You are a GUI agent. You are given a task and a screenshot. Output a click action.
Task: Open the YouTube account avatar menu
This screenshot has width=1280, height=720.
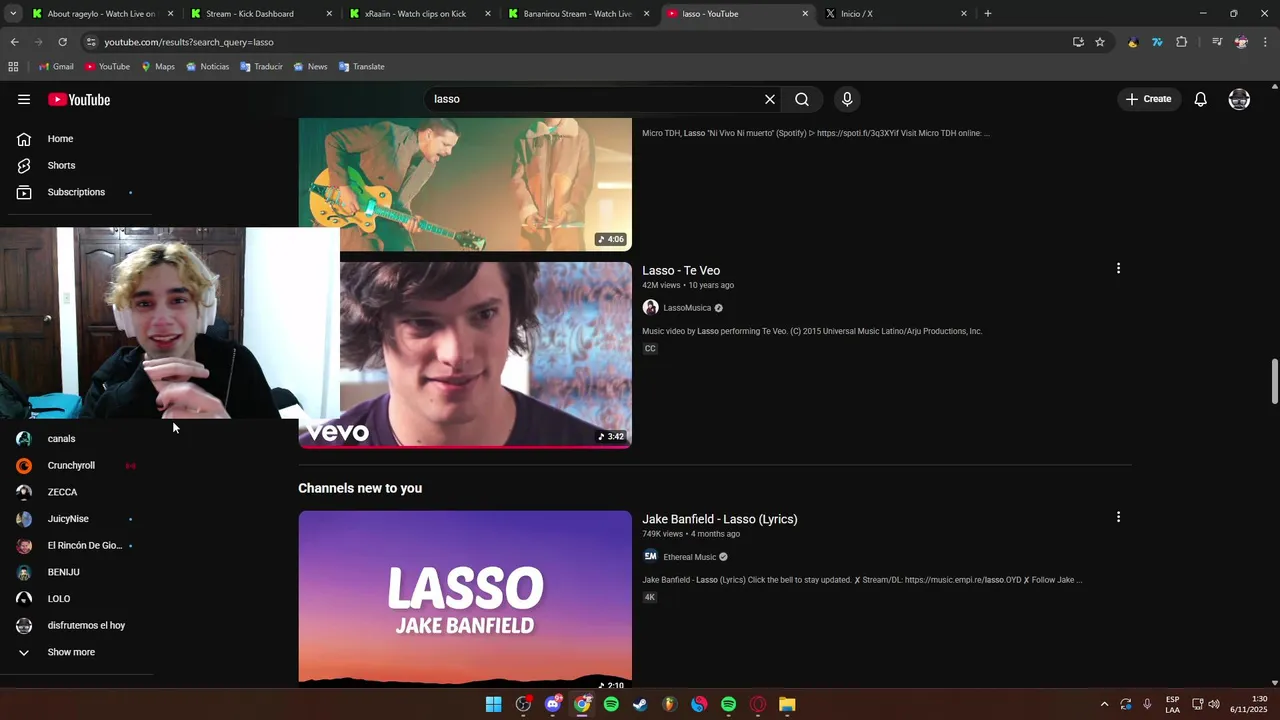point(1239,99)
